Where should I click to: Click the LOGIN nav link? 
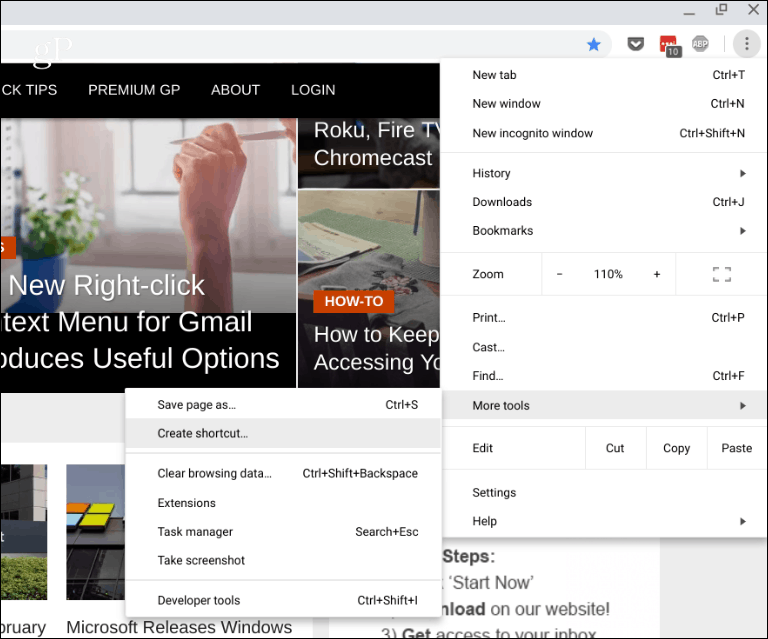pos(313,90)
